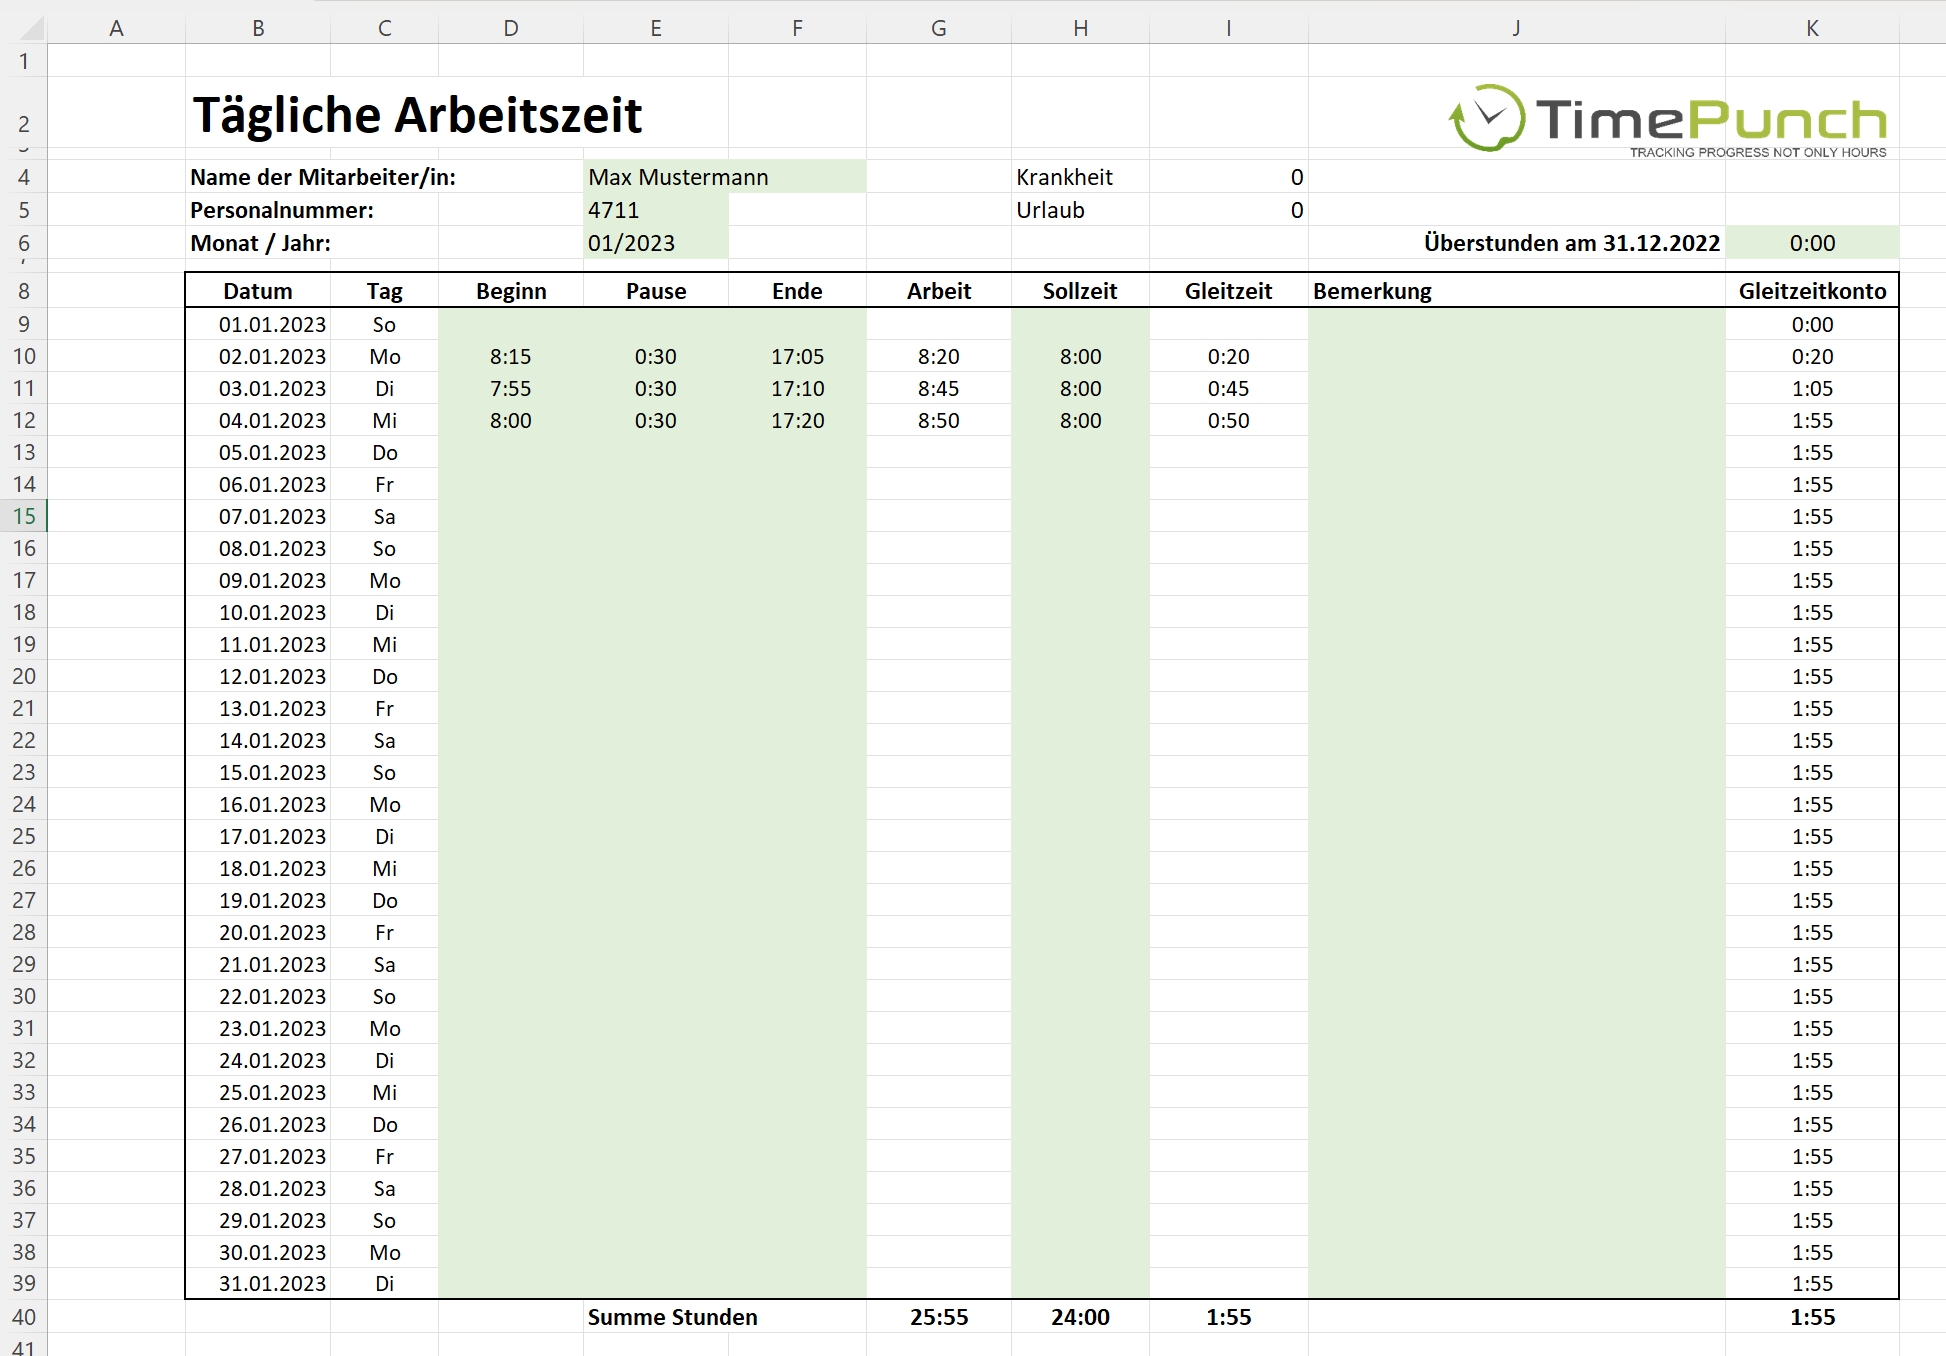Viewport: 1946px width, 1356px height.
Task: Select row header 8
Action: click(24, 291)
